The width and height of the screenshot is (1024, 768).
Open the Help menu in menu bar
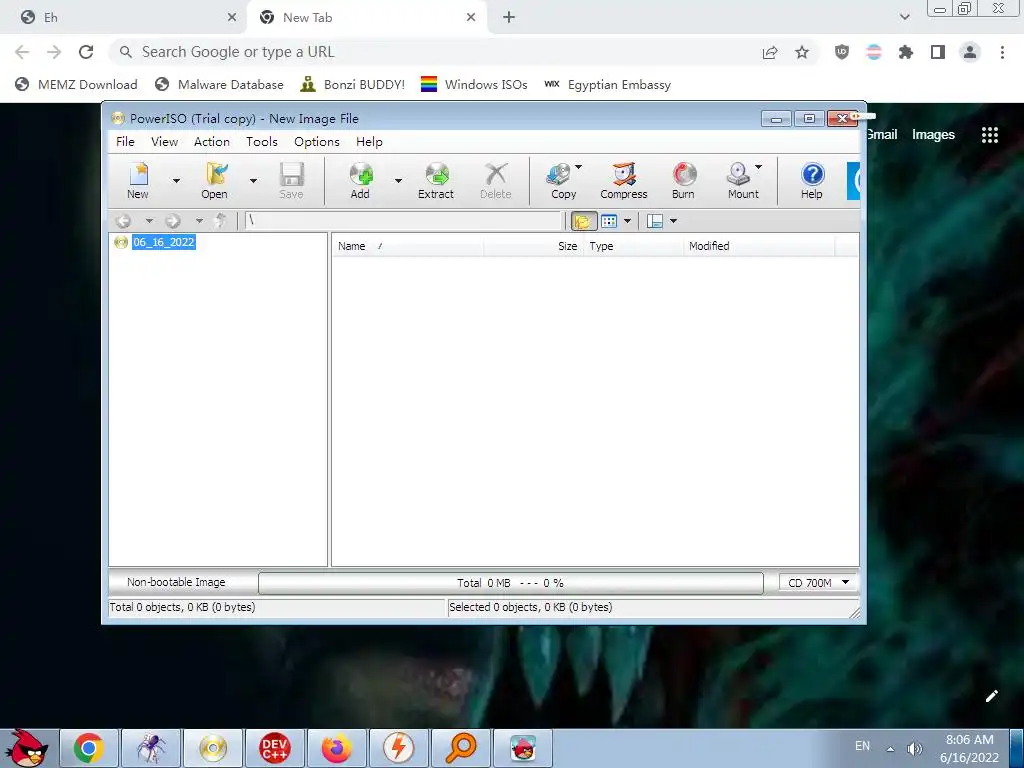click(369, 142)
